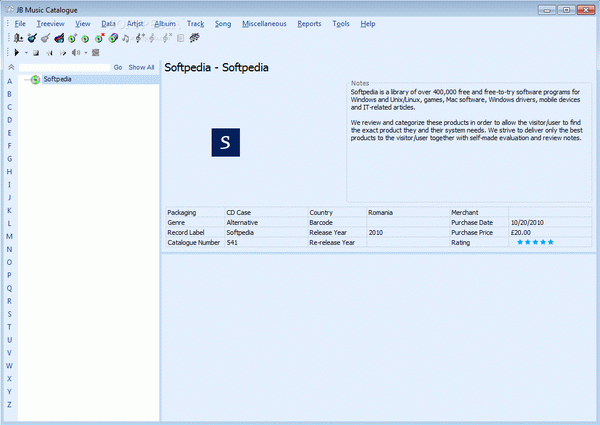Filter artists by letter S
Image resolution: width=600 pixels, height=425 pixels.
(x=10, y=314)
